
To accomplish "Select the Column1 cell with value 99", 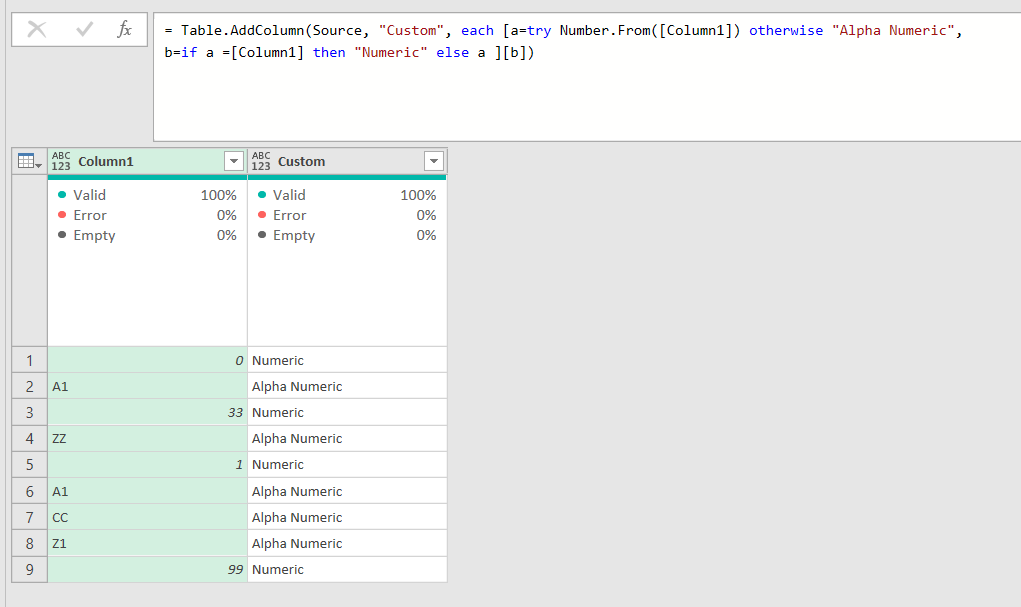I will click(147, 569).
